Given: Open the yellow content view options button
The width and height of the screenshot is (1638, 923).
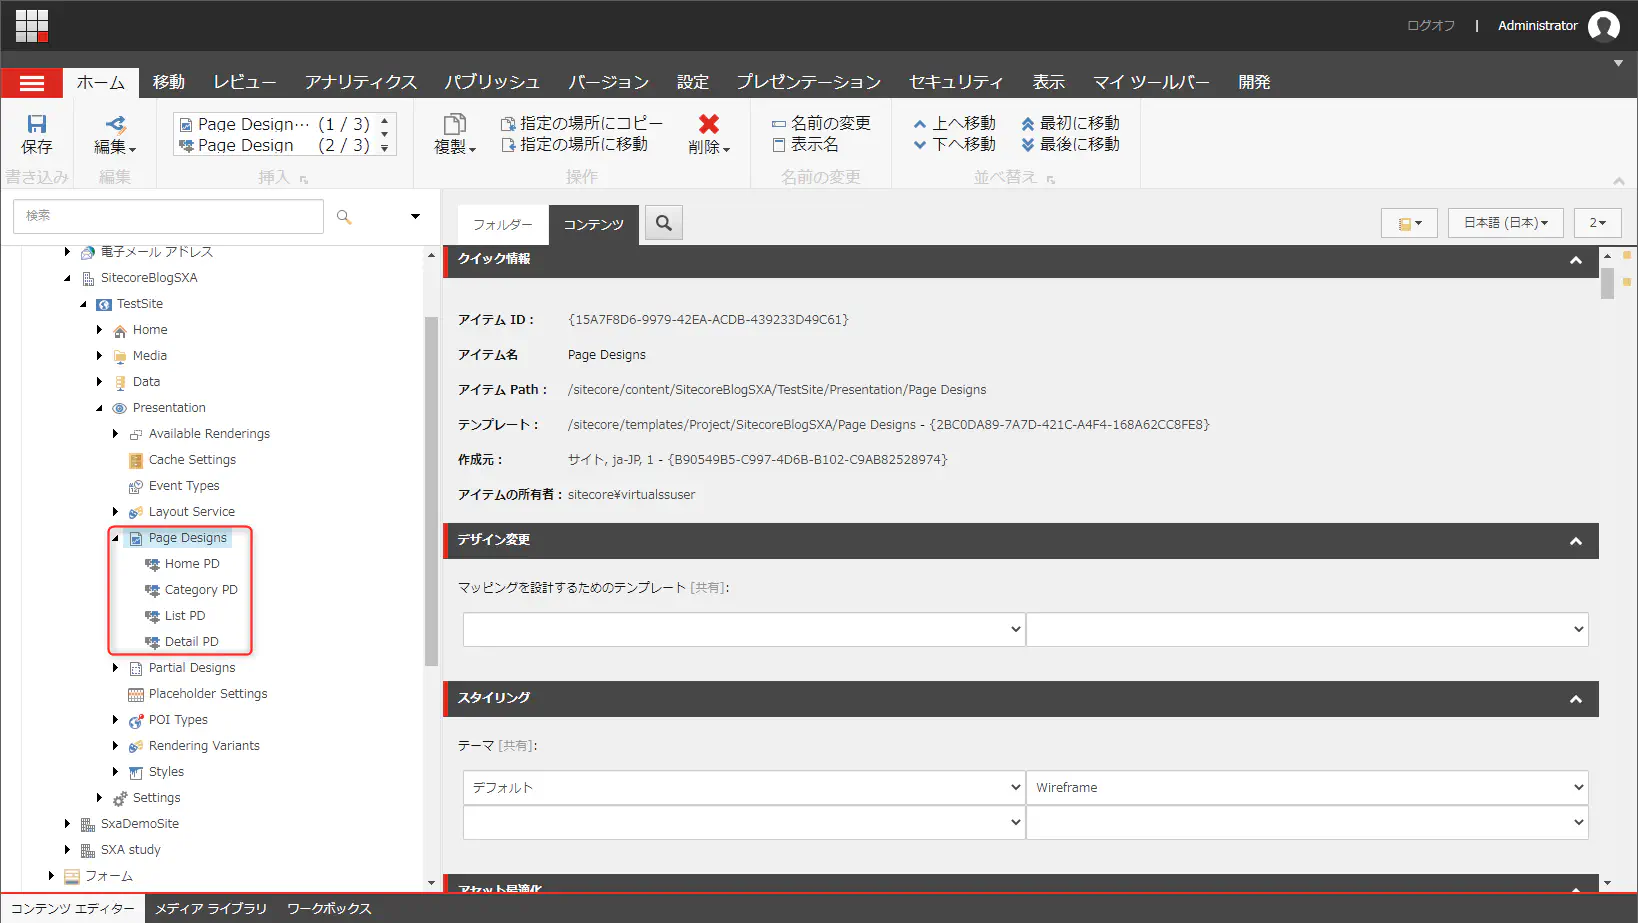Looking at the screenshot, I should pyautogui.click(x=1409, y=223).
